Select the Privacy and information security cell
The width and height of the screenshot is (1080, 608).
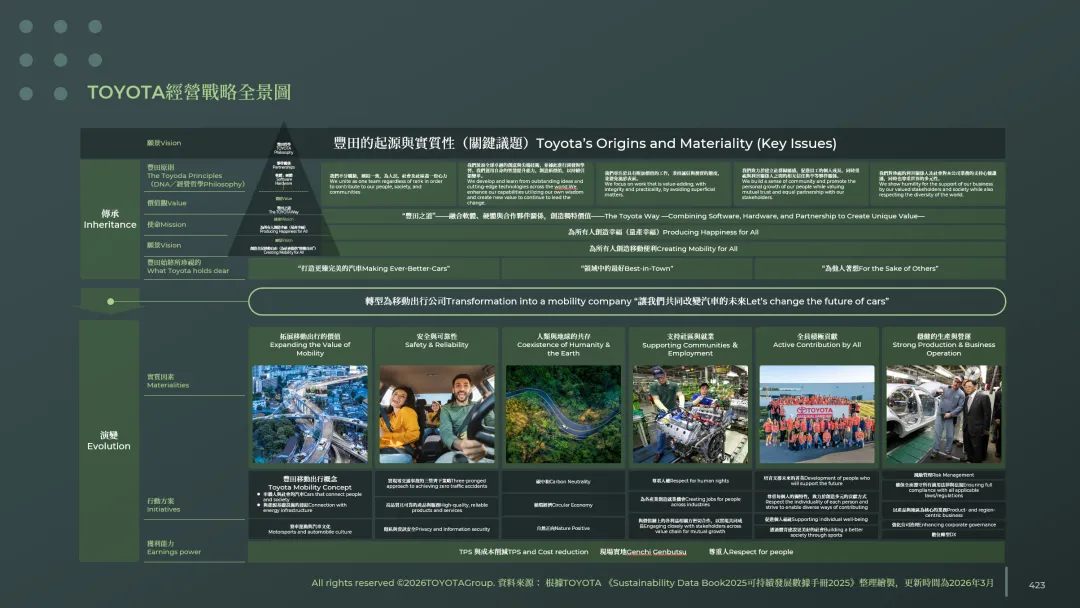point(437,529)
